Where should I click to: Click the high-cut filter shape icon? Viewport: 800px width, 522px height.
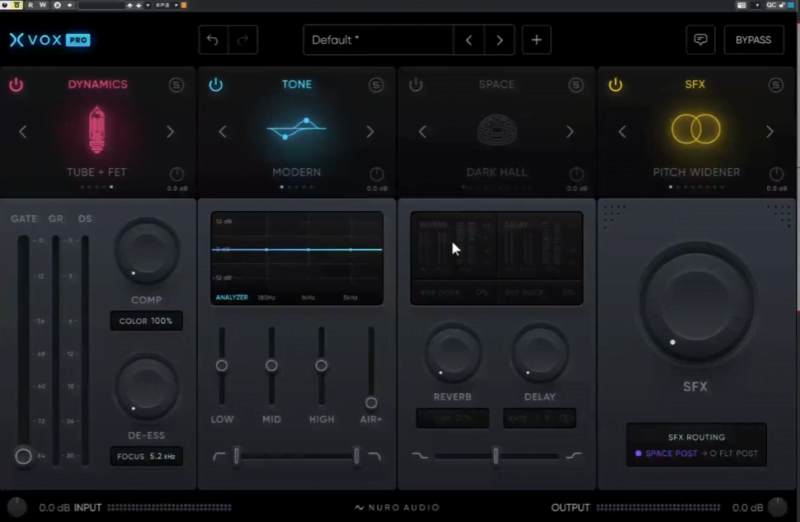374,456
